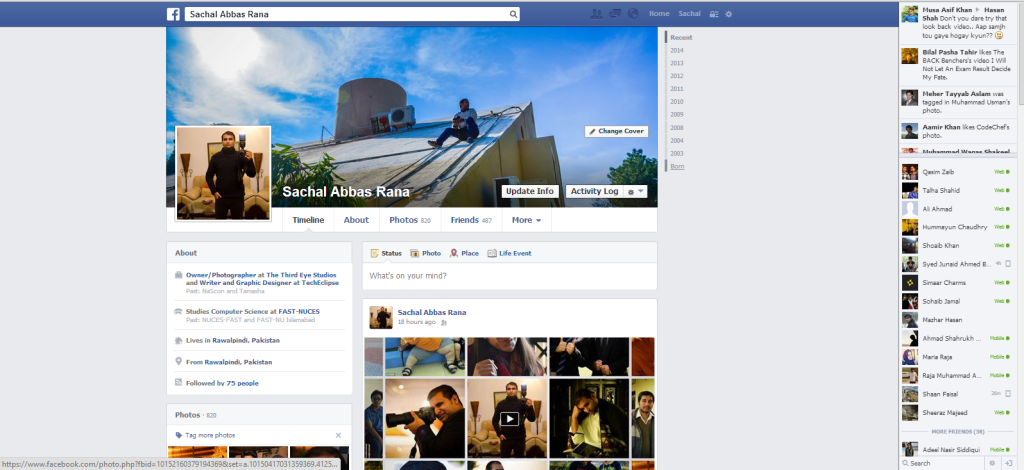Click the About section header

186,253
